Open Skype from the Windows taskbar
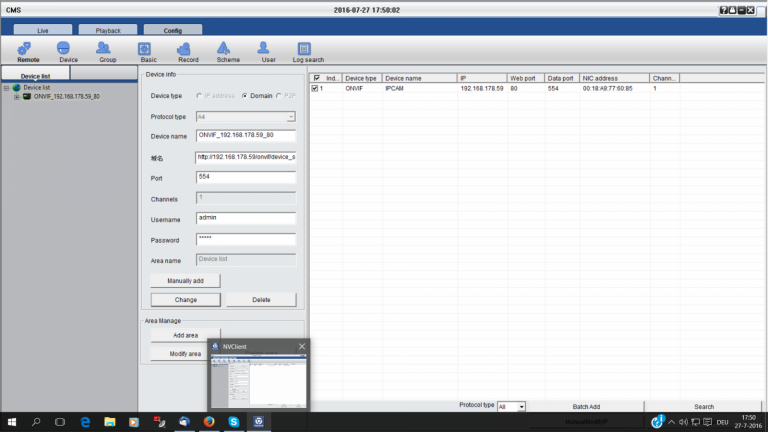 click(233, 422)
